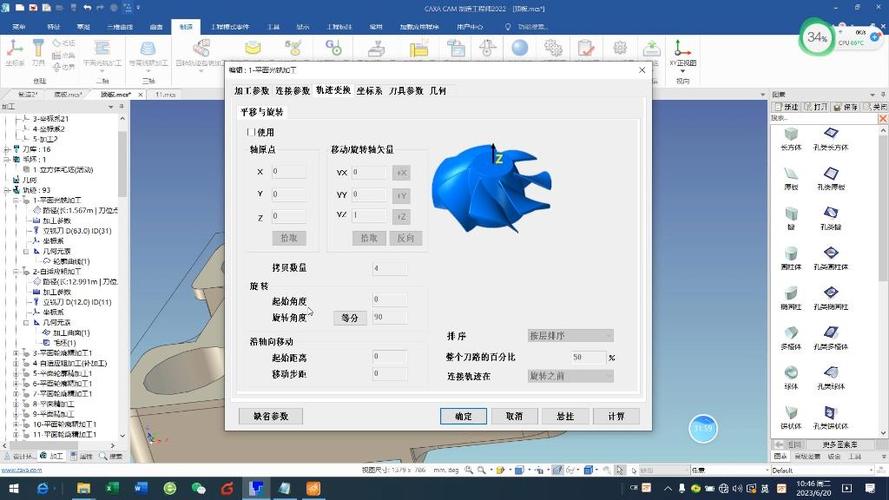Click the contour roughing layered-cone ribbon icon
The height and width of the screenshot is (500, 889).
pos(148,49)
